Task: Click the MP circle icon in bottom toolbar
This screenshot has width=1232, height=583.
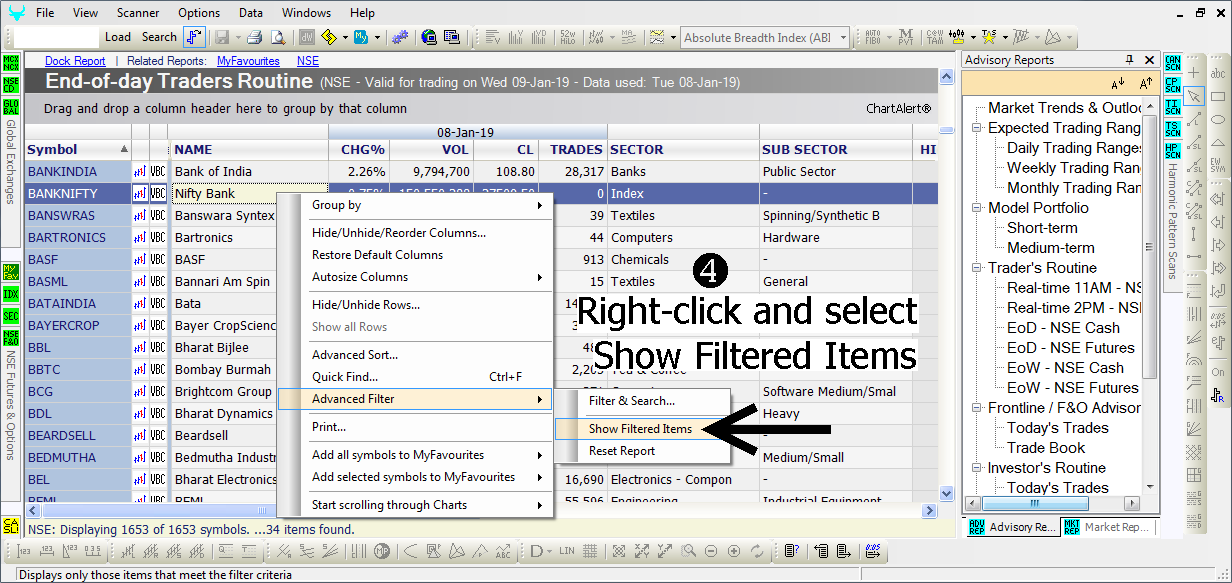Action: 382,551
